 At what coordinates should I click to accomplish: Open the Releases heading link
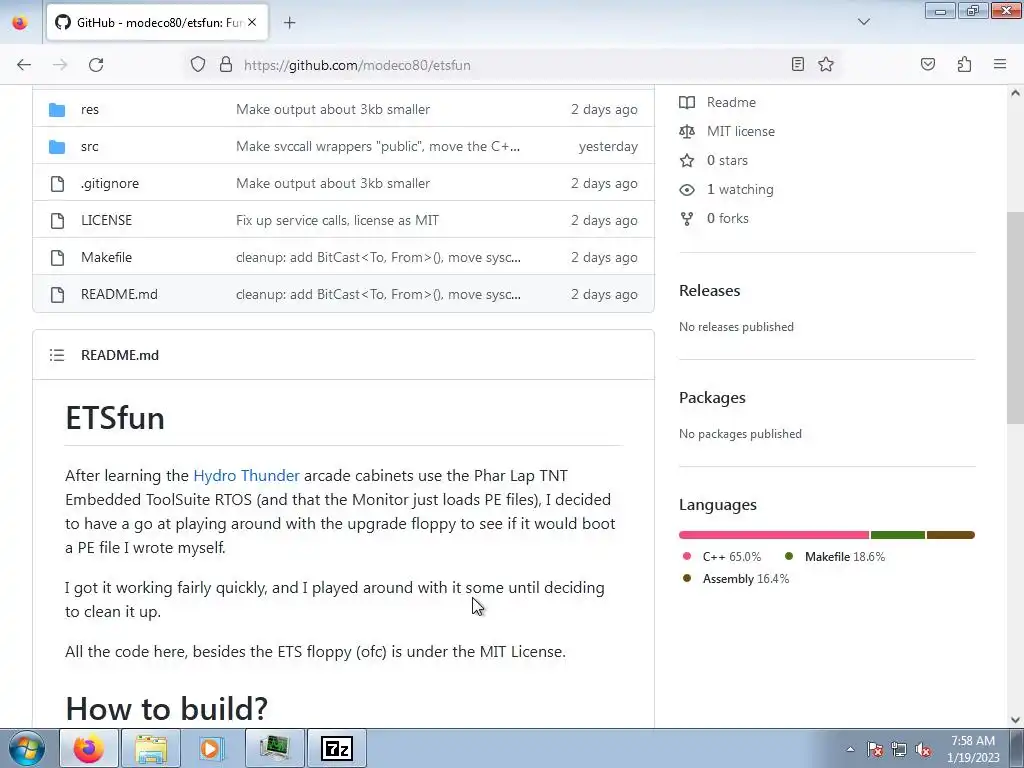coord(709,291)
